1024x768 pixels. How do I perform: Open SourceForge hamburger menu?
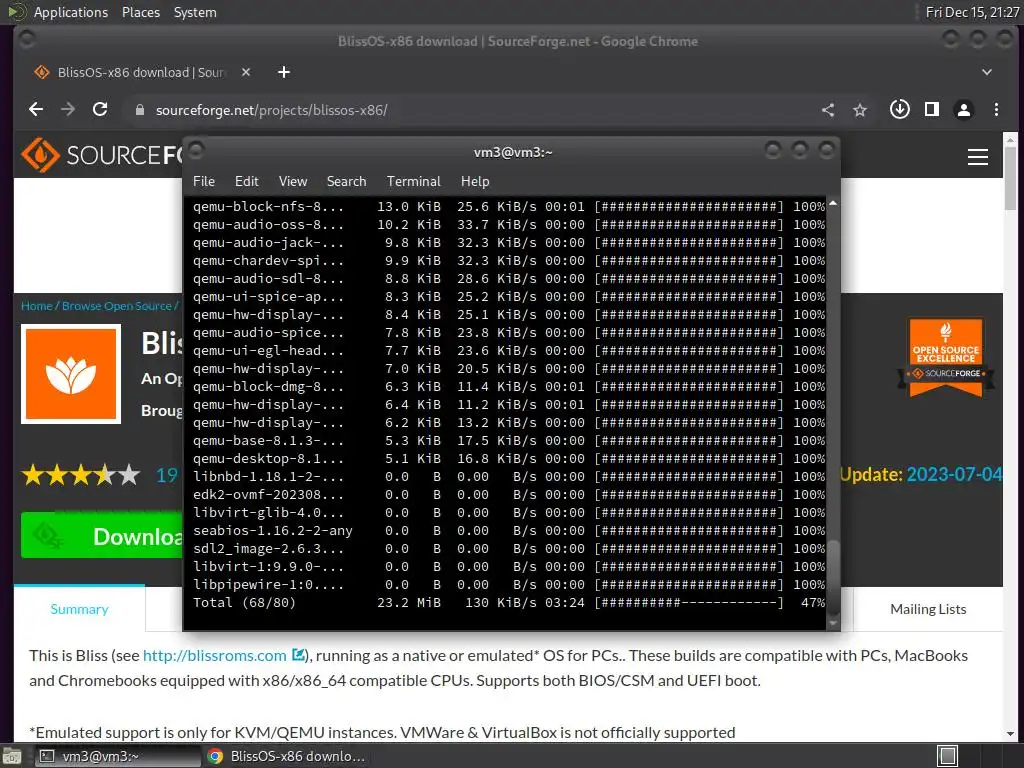click(x=978, y=157)
